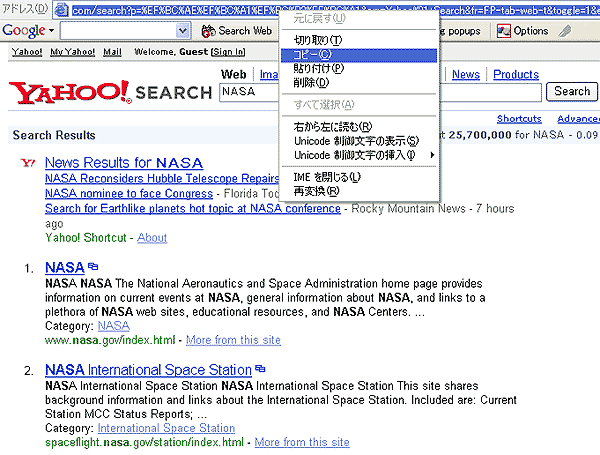Click new-window icon beside NASA result

(93, 266)
